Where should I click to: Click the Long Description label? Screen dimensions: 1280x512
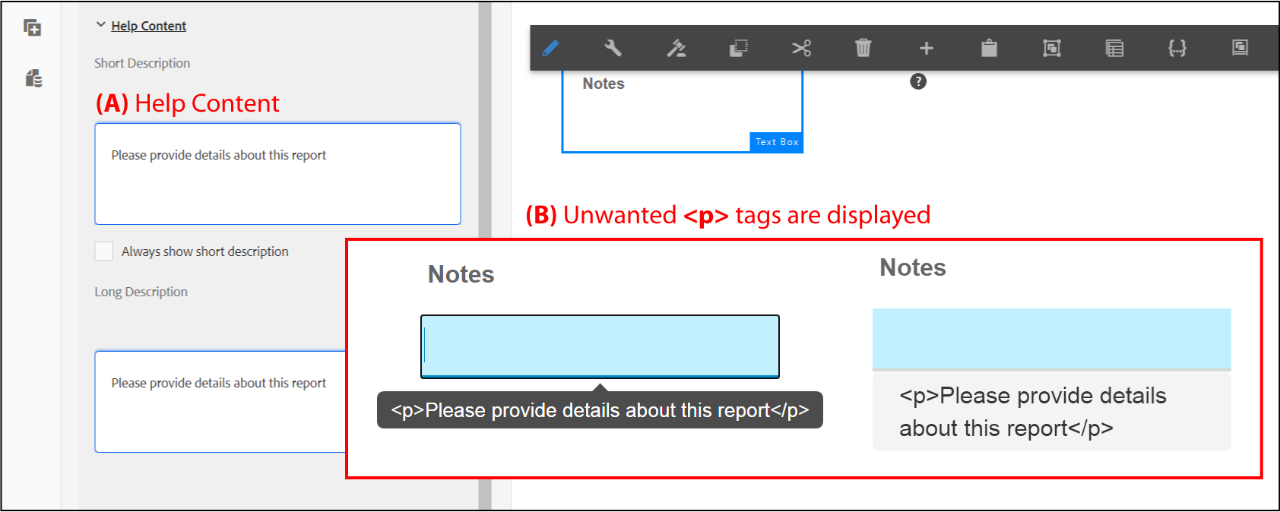point(141,292)
